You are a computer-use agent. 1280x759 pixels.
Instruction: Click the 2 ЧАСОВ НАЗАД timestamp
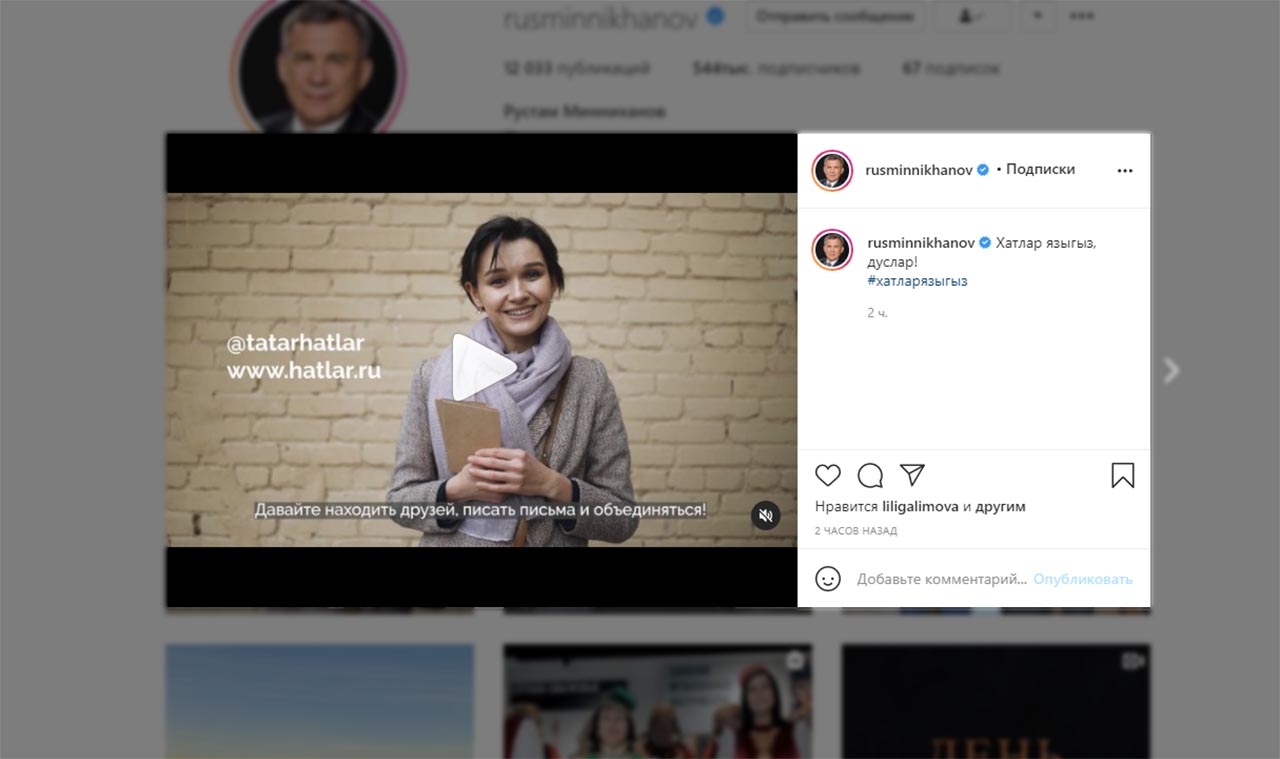(x=856, y=531)
